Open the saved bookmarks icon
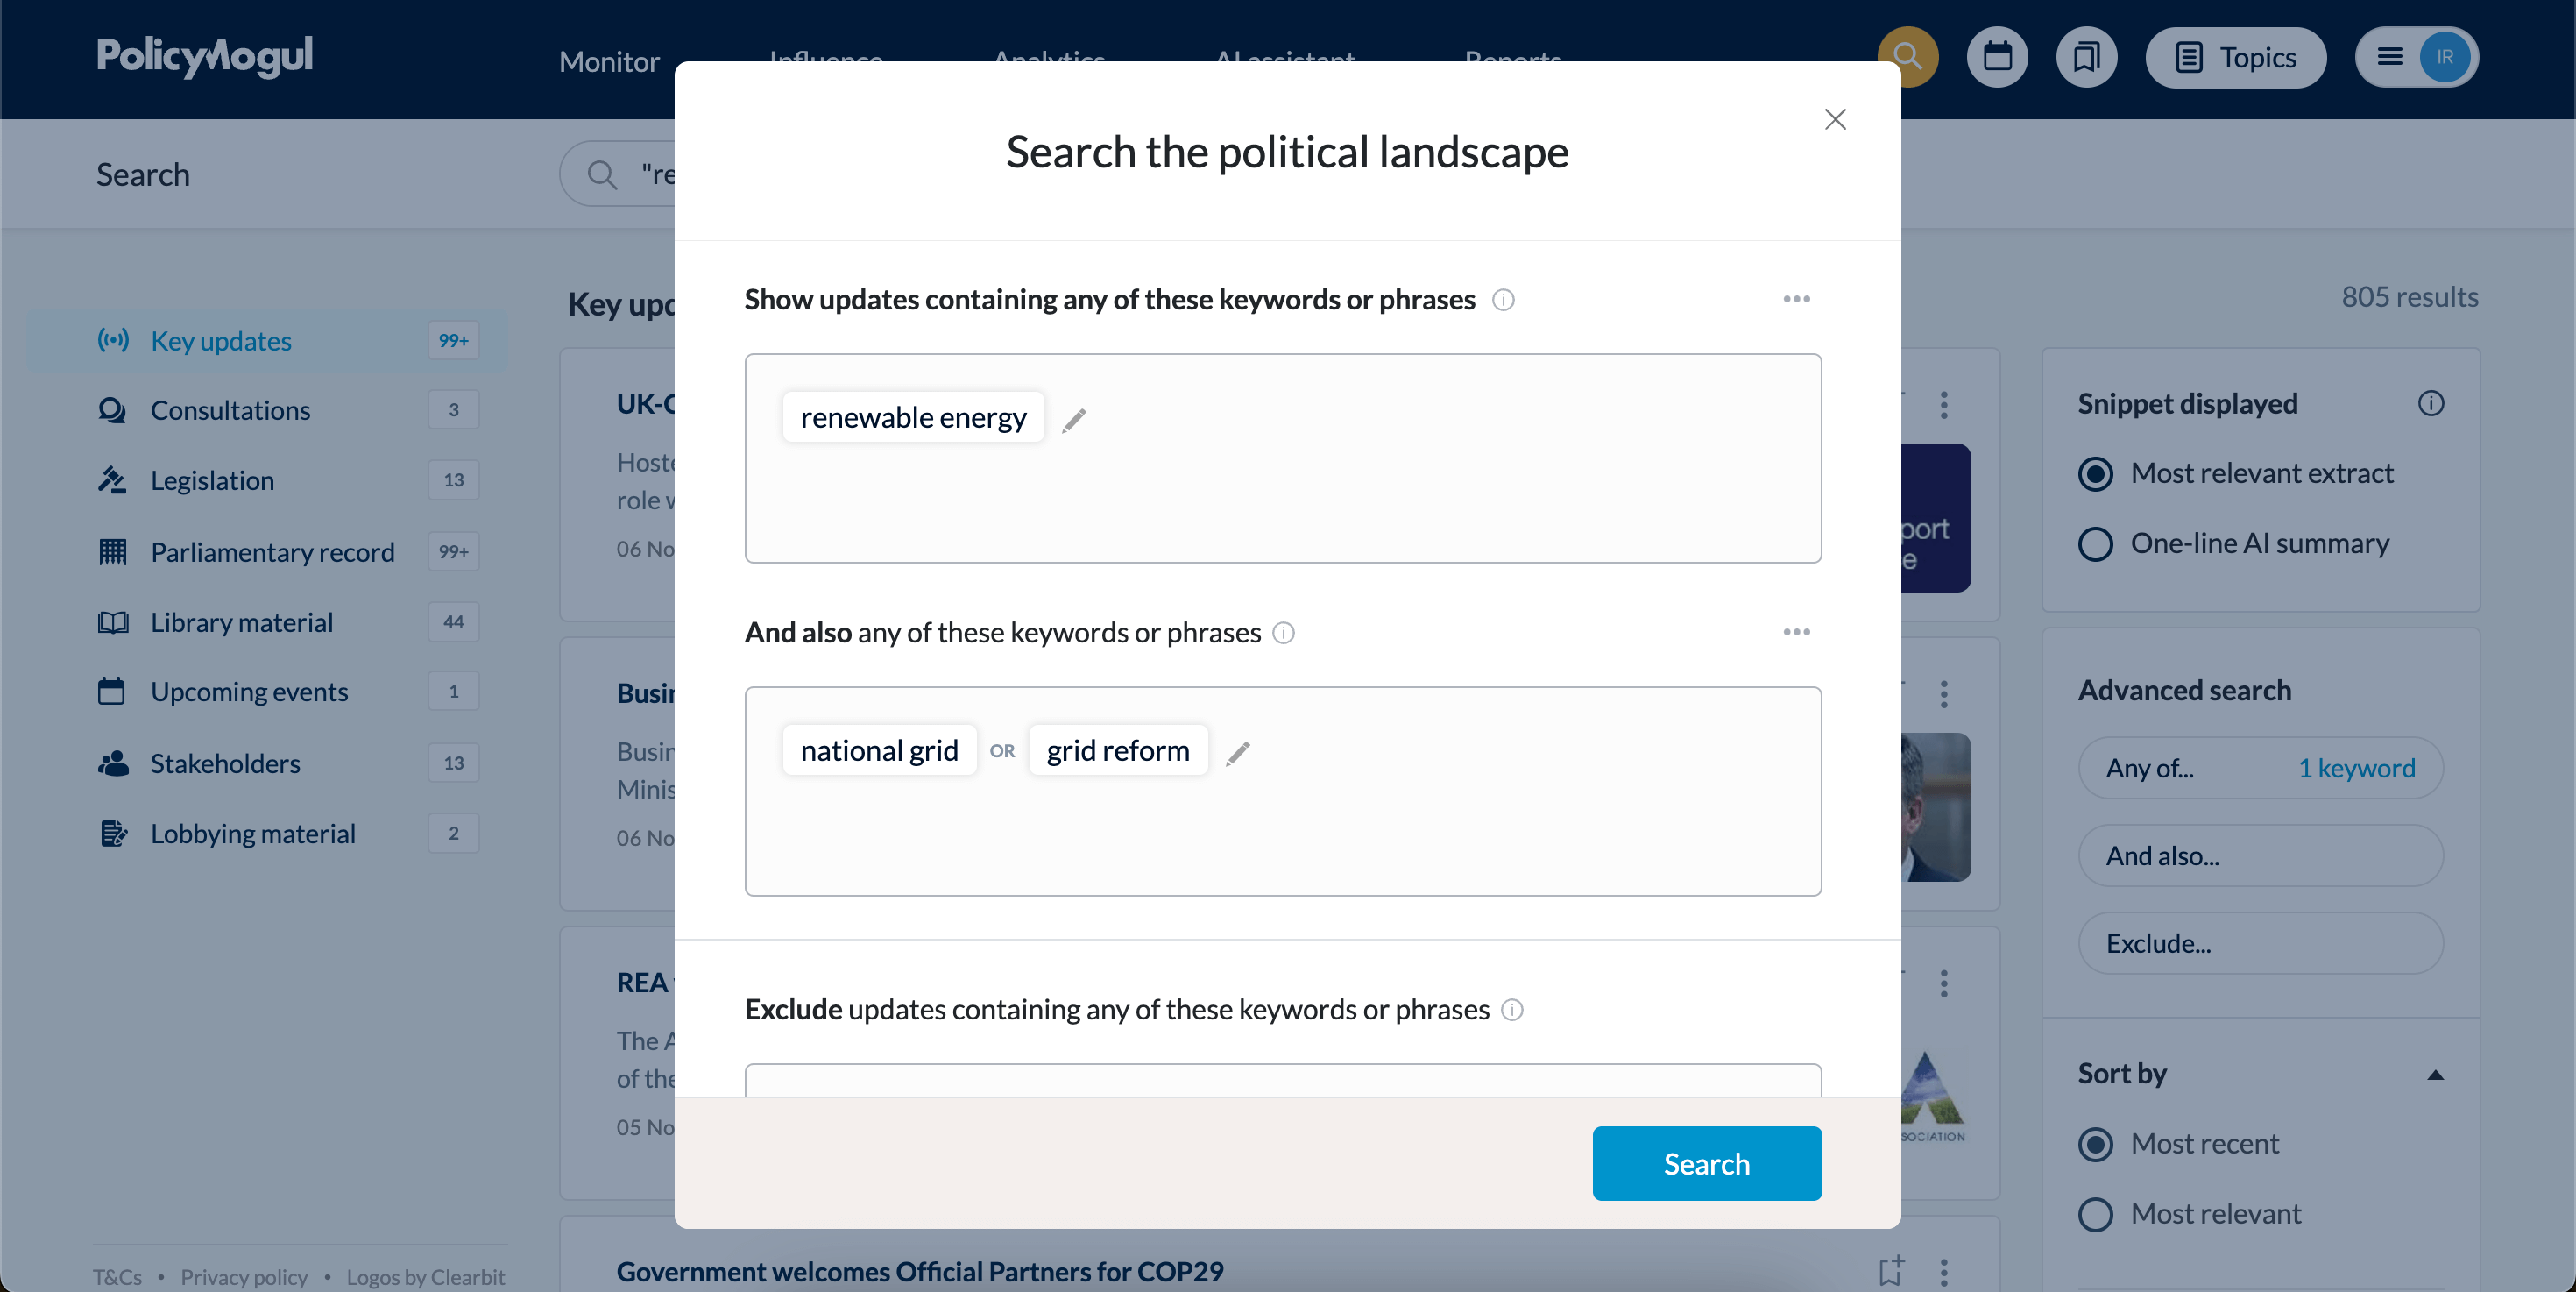The width and height of the screenshot is (2576, 1292). click(x=2086, y=57)
